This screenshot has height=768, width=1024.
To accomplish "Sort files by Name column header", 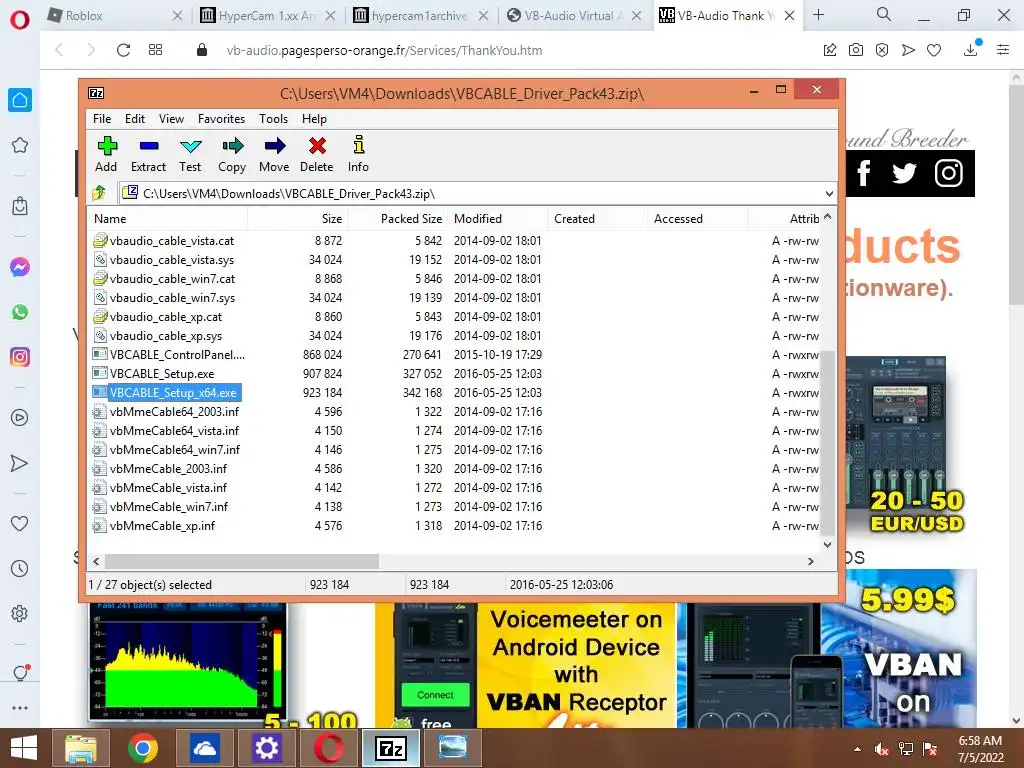I will coord(167,219).
